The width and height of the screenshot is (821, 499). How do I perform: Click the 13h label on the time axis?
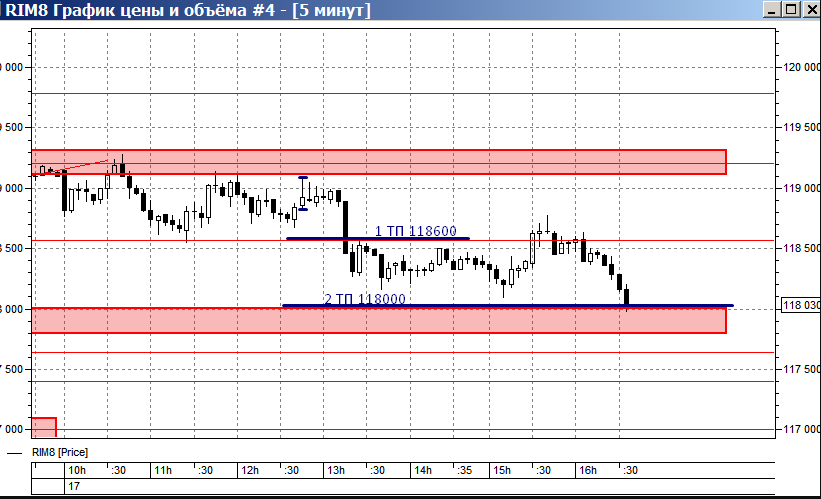pos(336,470)
